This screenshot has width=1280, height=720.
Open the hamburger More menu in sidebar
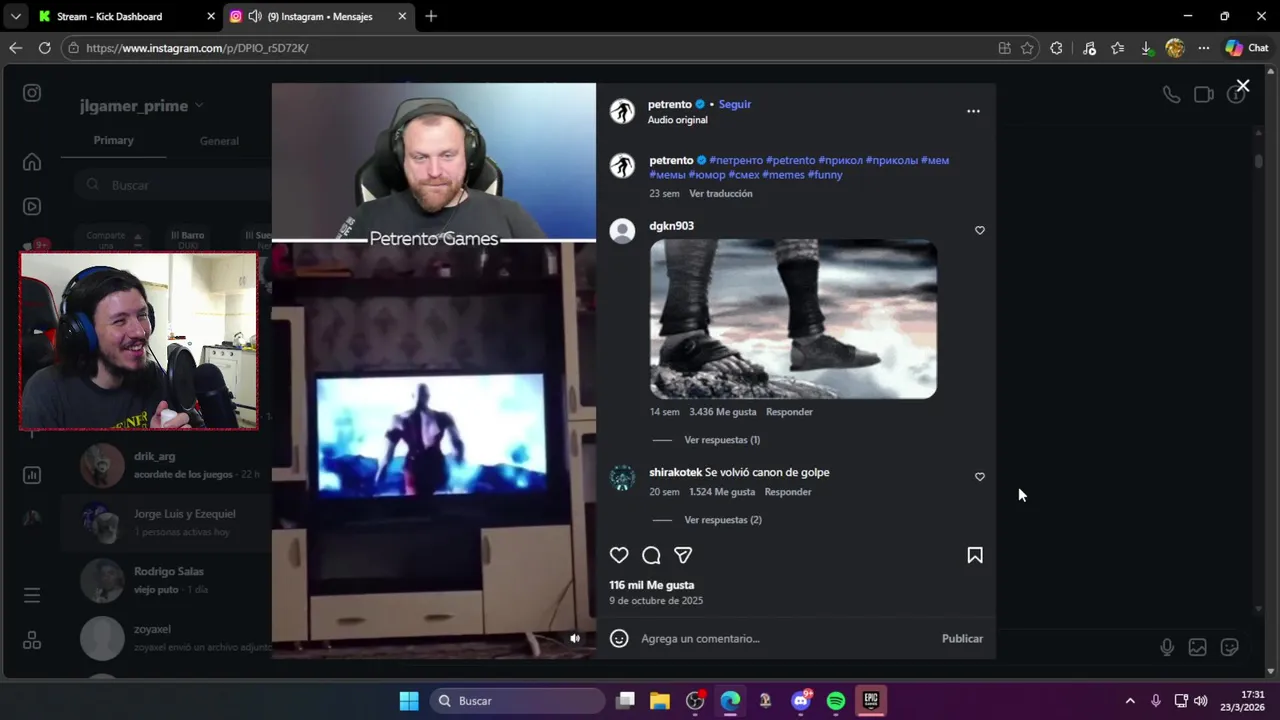[32, 595]
